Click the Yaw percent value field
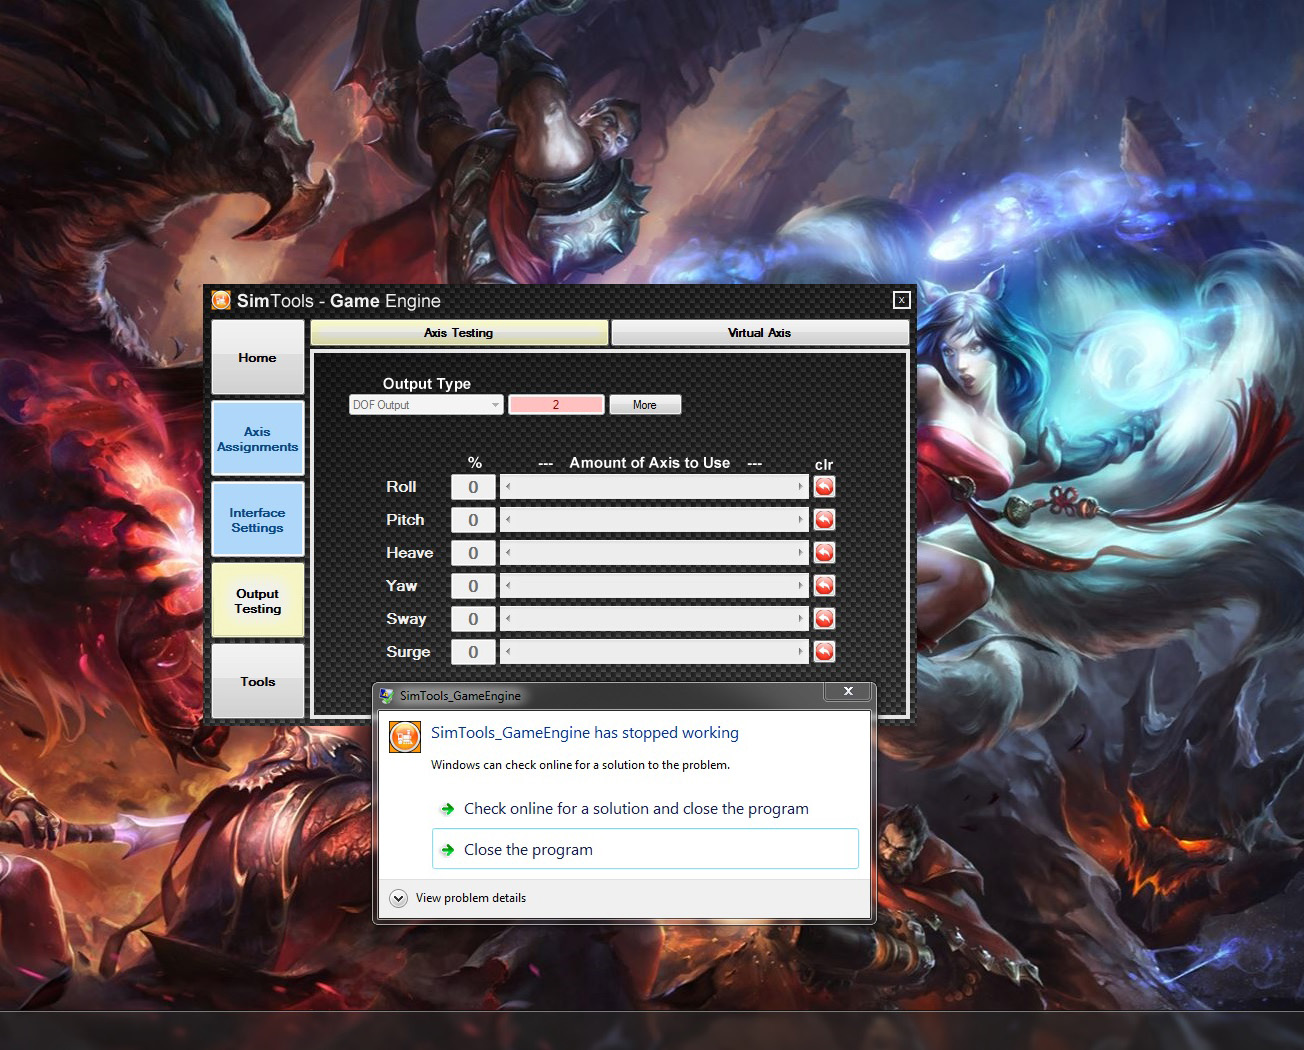1304x1050 pixels. [x=473, y=586]
